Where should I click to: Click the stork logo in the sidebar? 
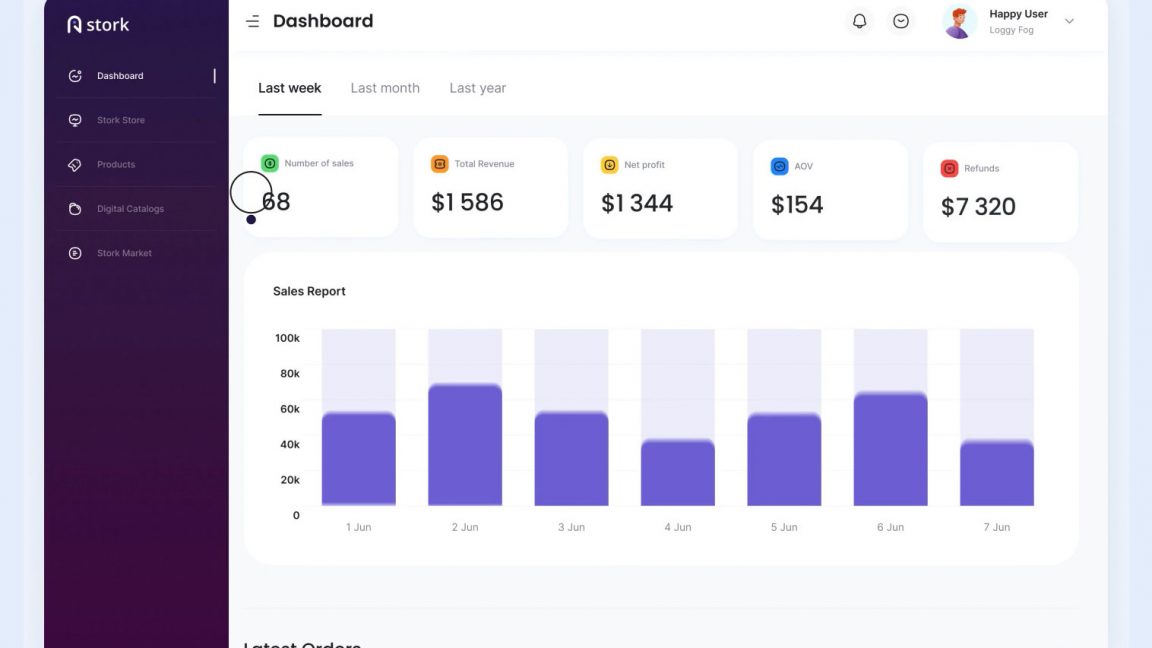coord(98,23)
